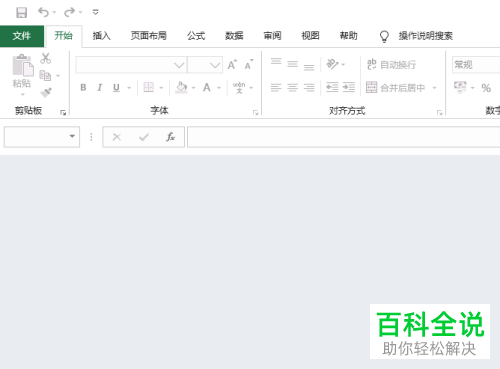Screen dimensions: 500x369
Task: Open Customize Quick Access Toolbar dropdown
Action: (96, 12)
